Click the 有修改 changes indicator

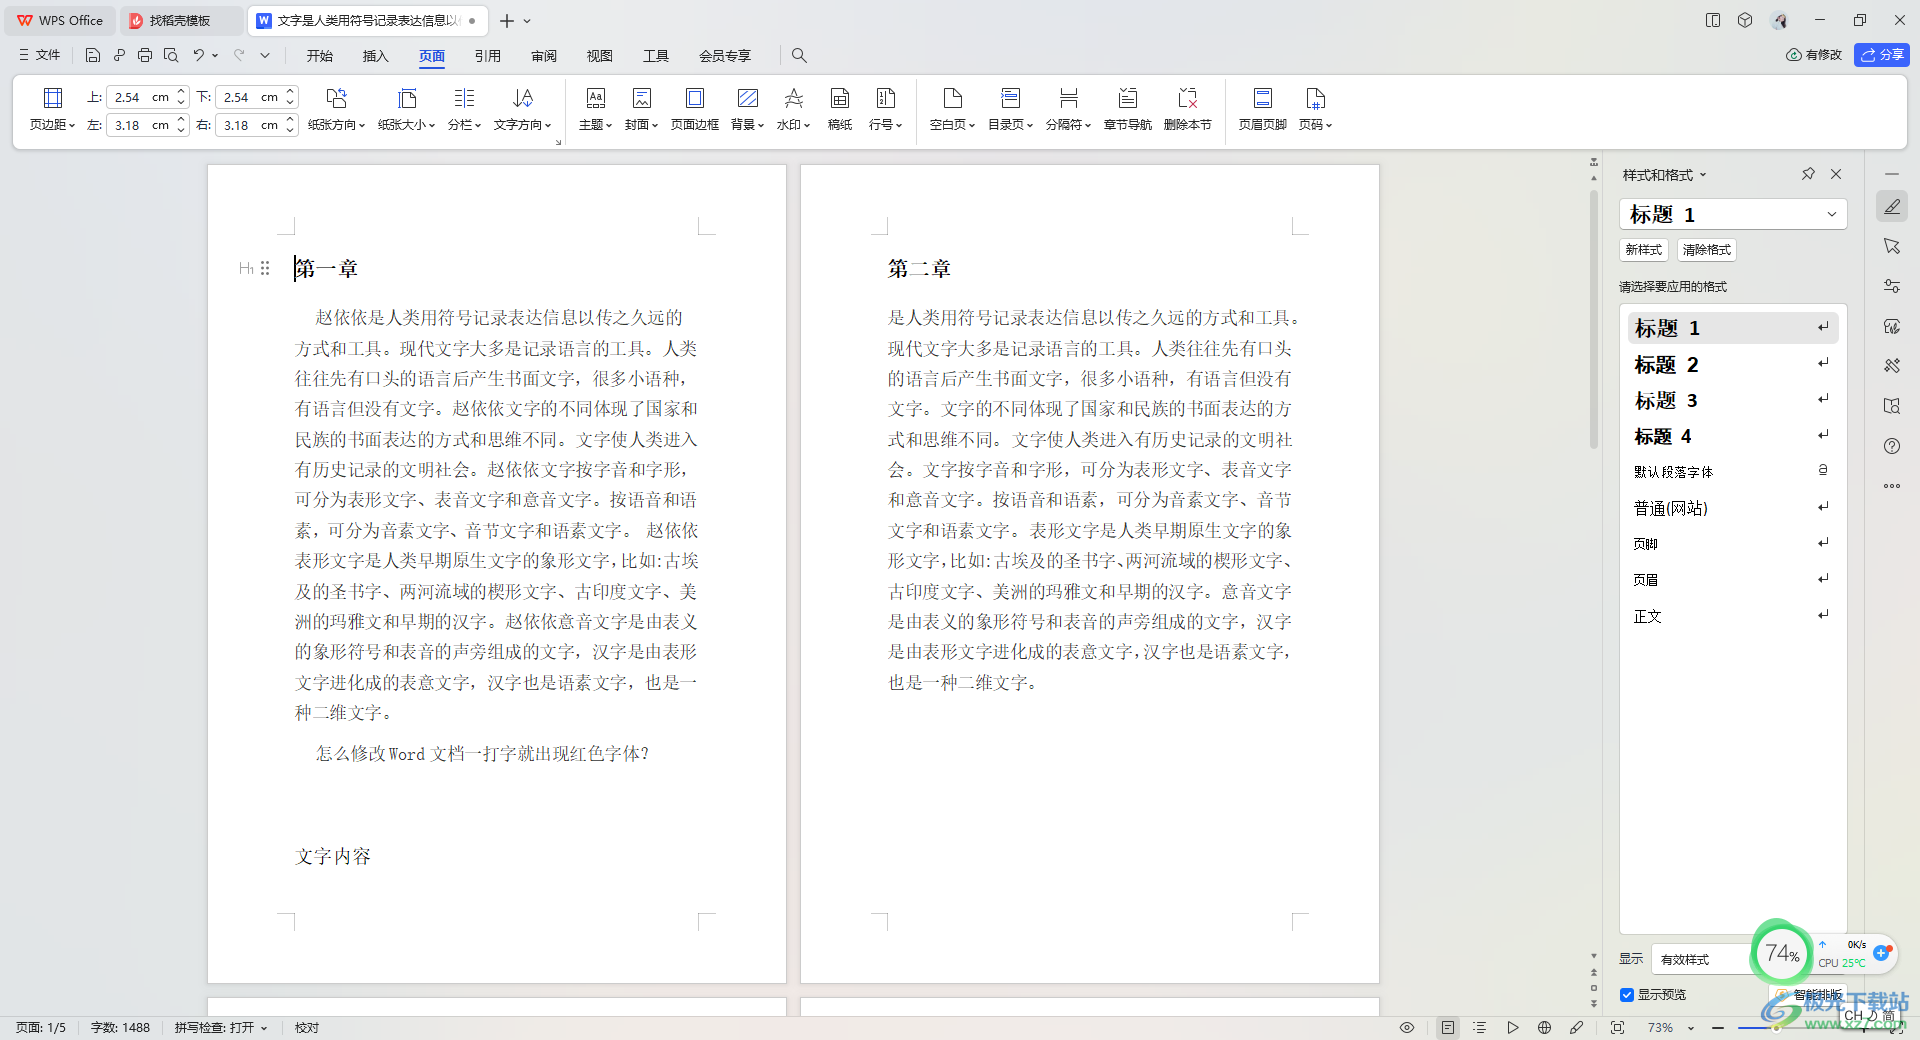pyautogui.click(x=1814, y=55)
